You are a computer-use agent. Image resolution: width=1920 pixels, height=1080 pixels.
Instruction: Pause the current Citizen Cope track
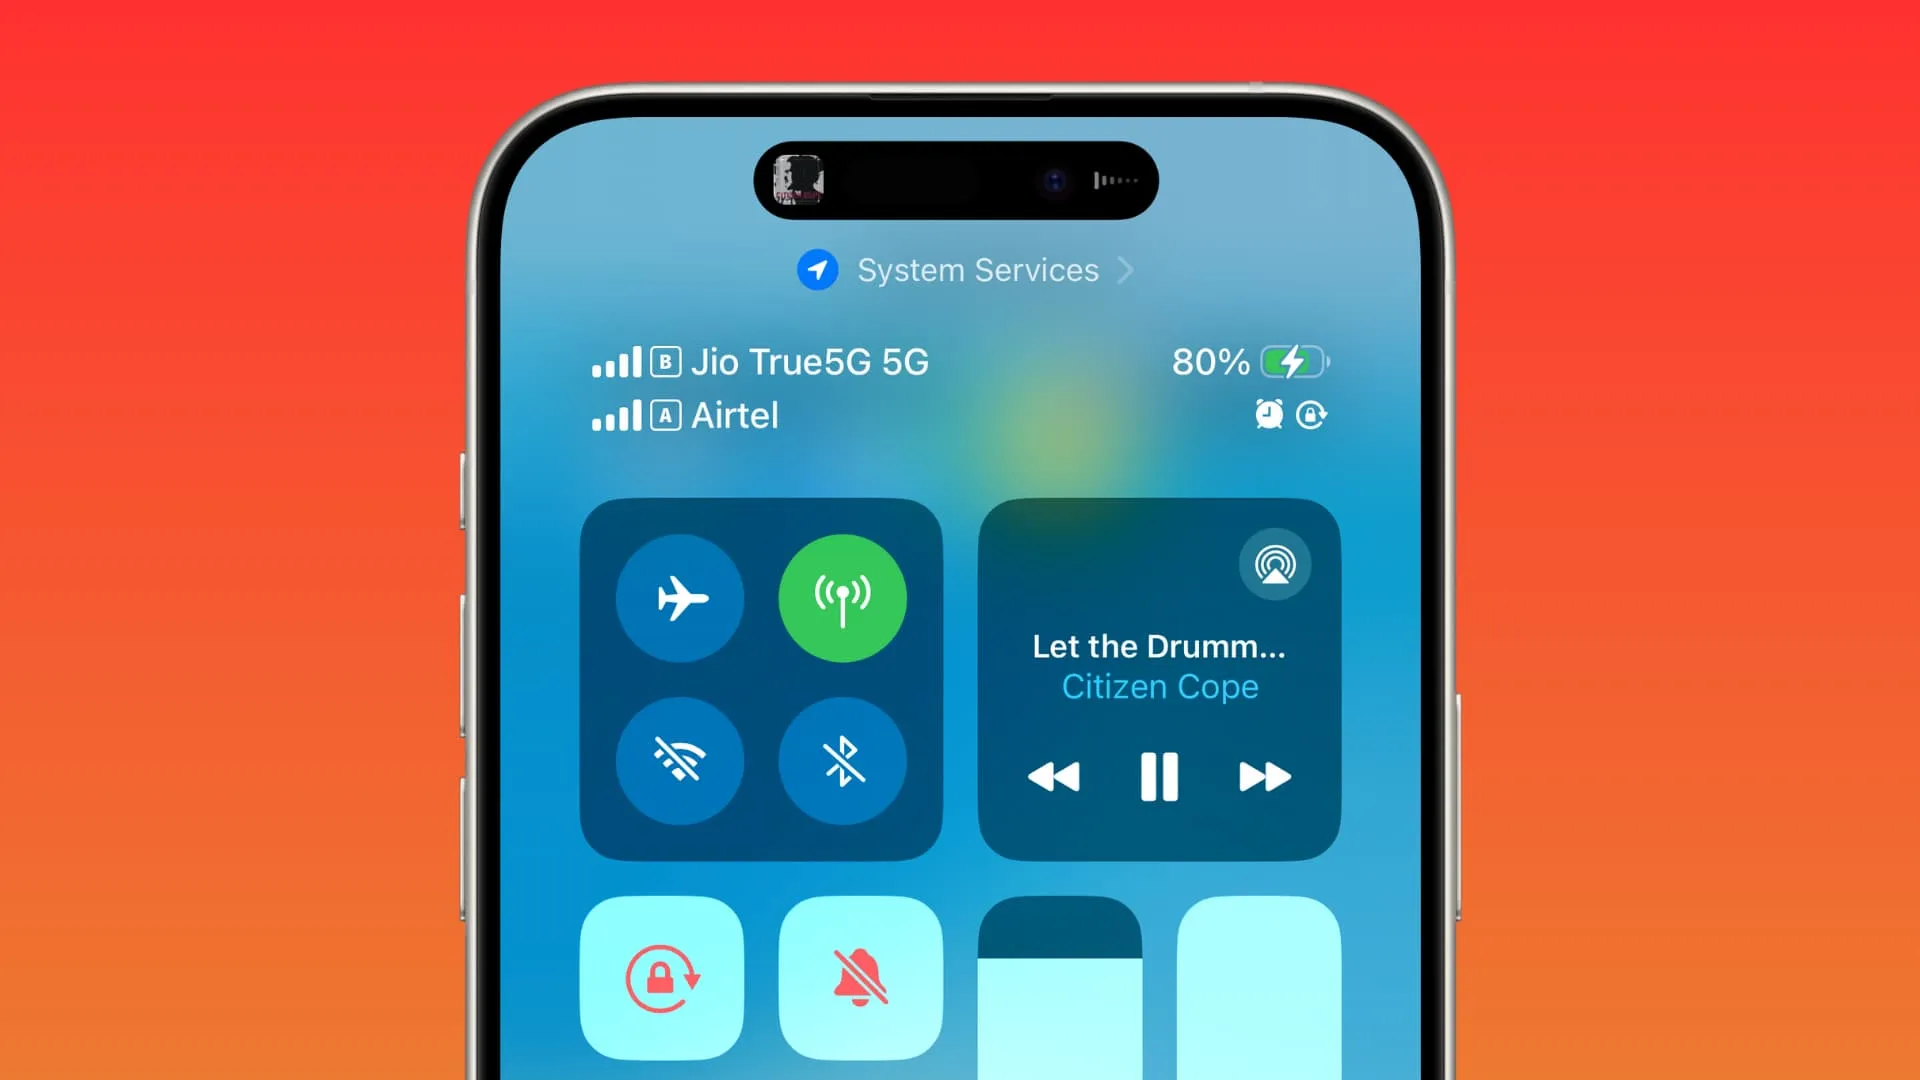coord(1159,777)
